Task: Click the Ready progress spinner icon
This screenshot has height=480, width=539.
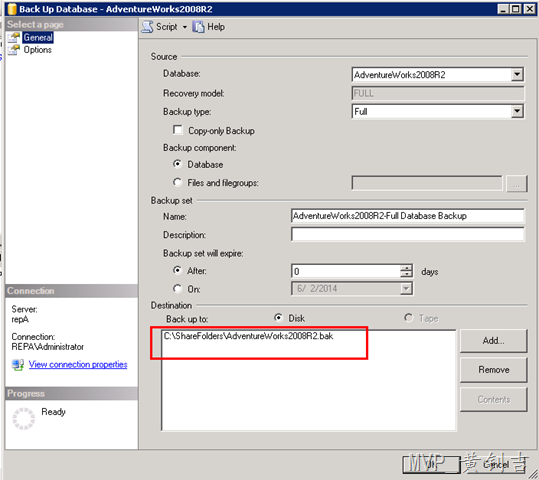Action: click(24, 418)
